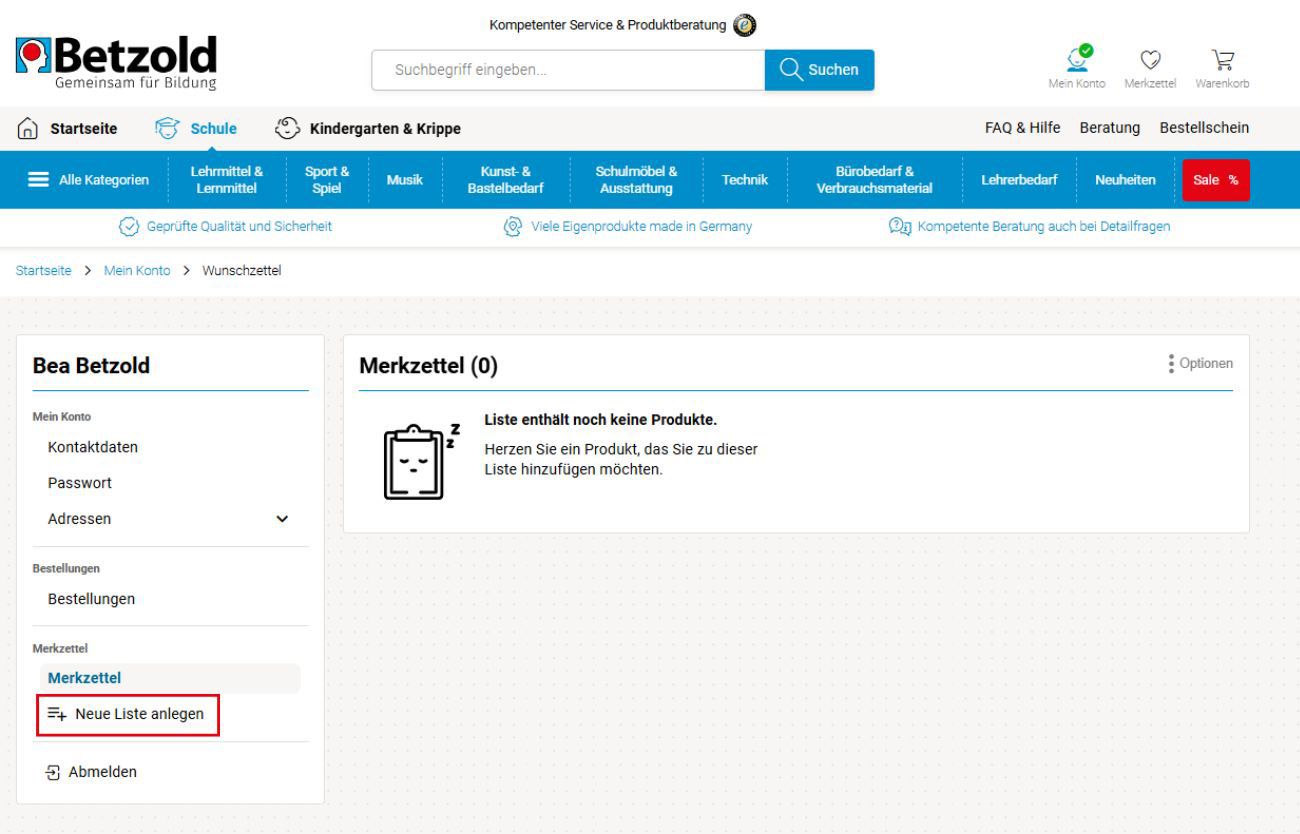Click 'Kompetente Beratung auch bei Detailfragen' text

point(1044,227)
